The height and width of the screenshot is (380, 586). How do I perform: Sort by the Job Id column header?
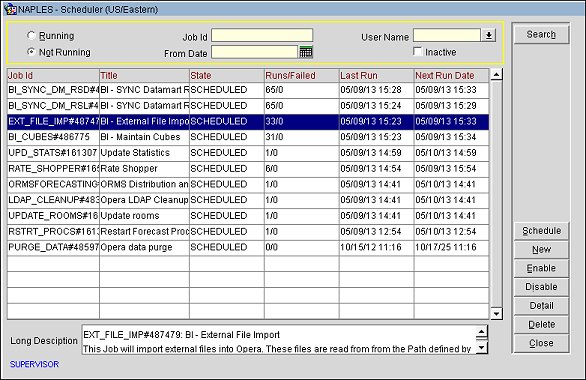[53, 75]
